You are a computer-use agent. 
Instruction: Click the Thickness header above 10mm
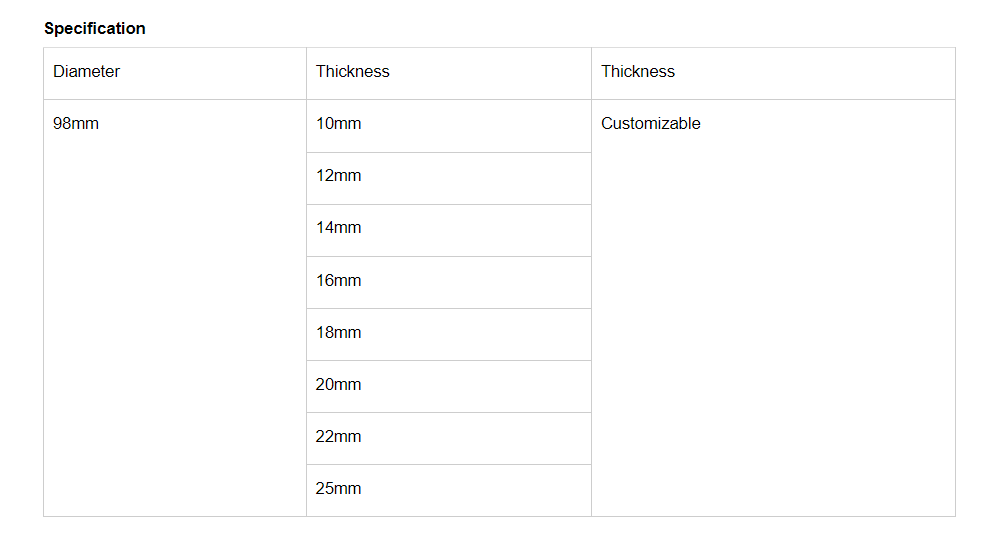click(353, 72)
